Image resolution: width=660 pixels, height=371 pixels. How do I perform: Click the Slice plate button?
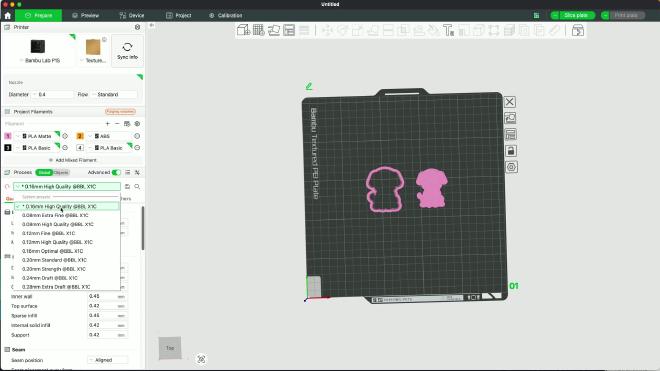tap(576, 16)
